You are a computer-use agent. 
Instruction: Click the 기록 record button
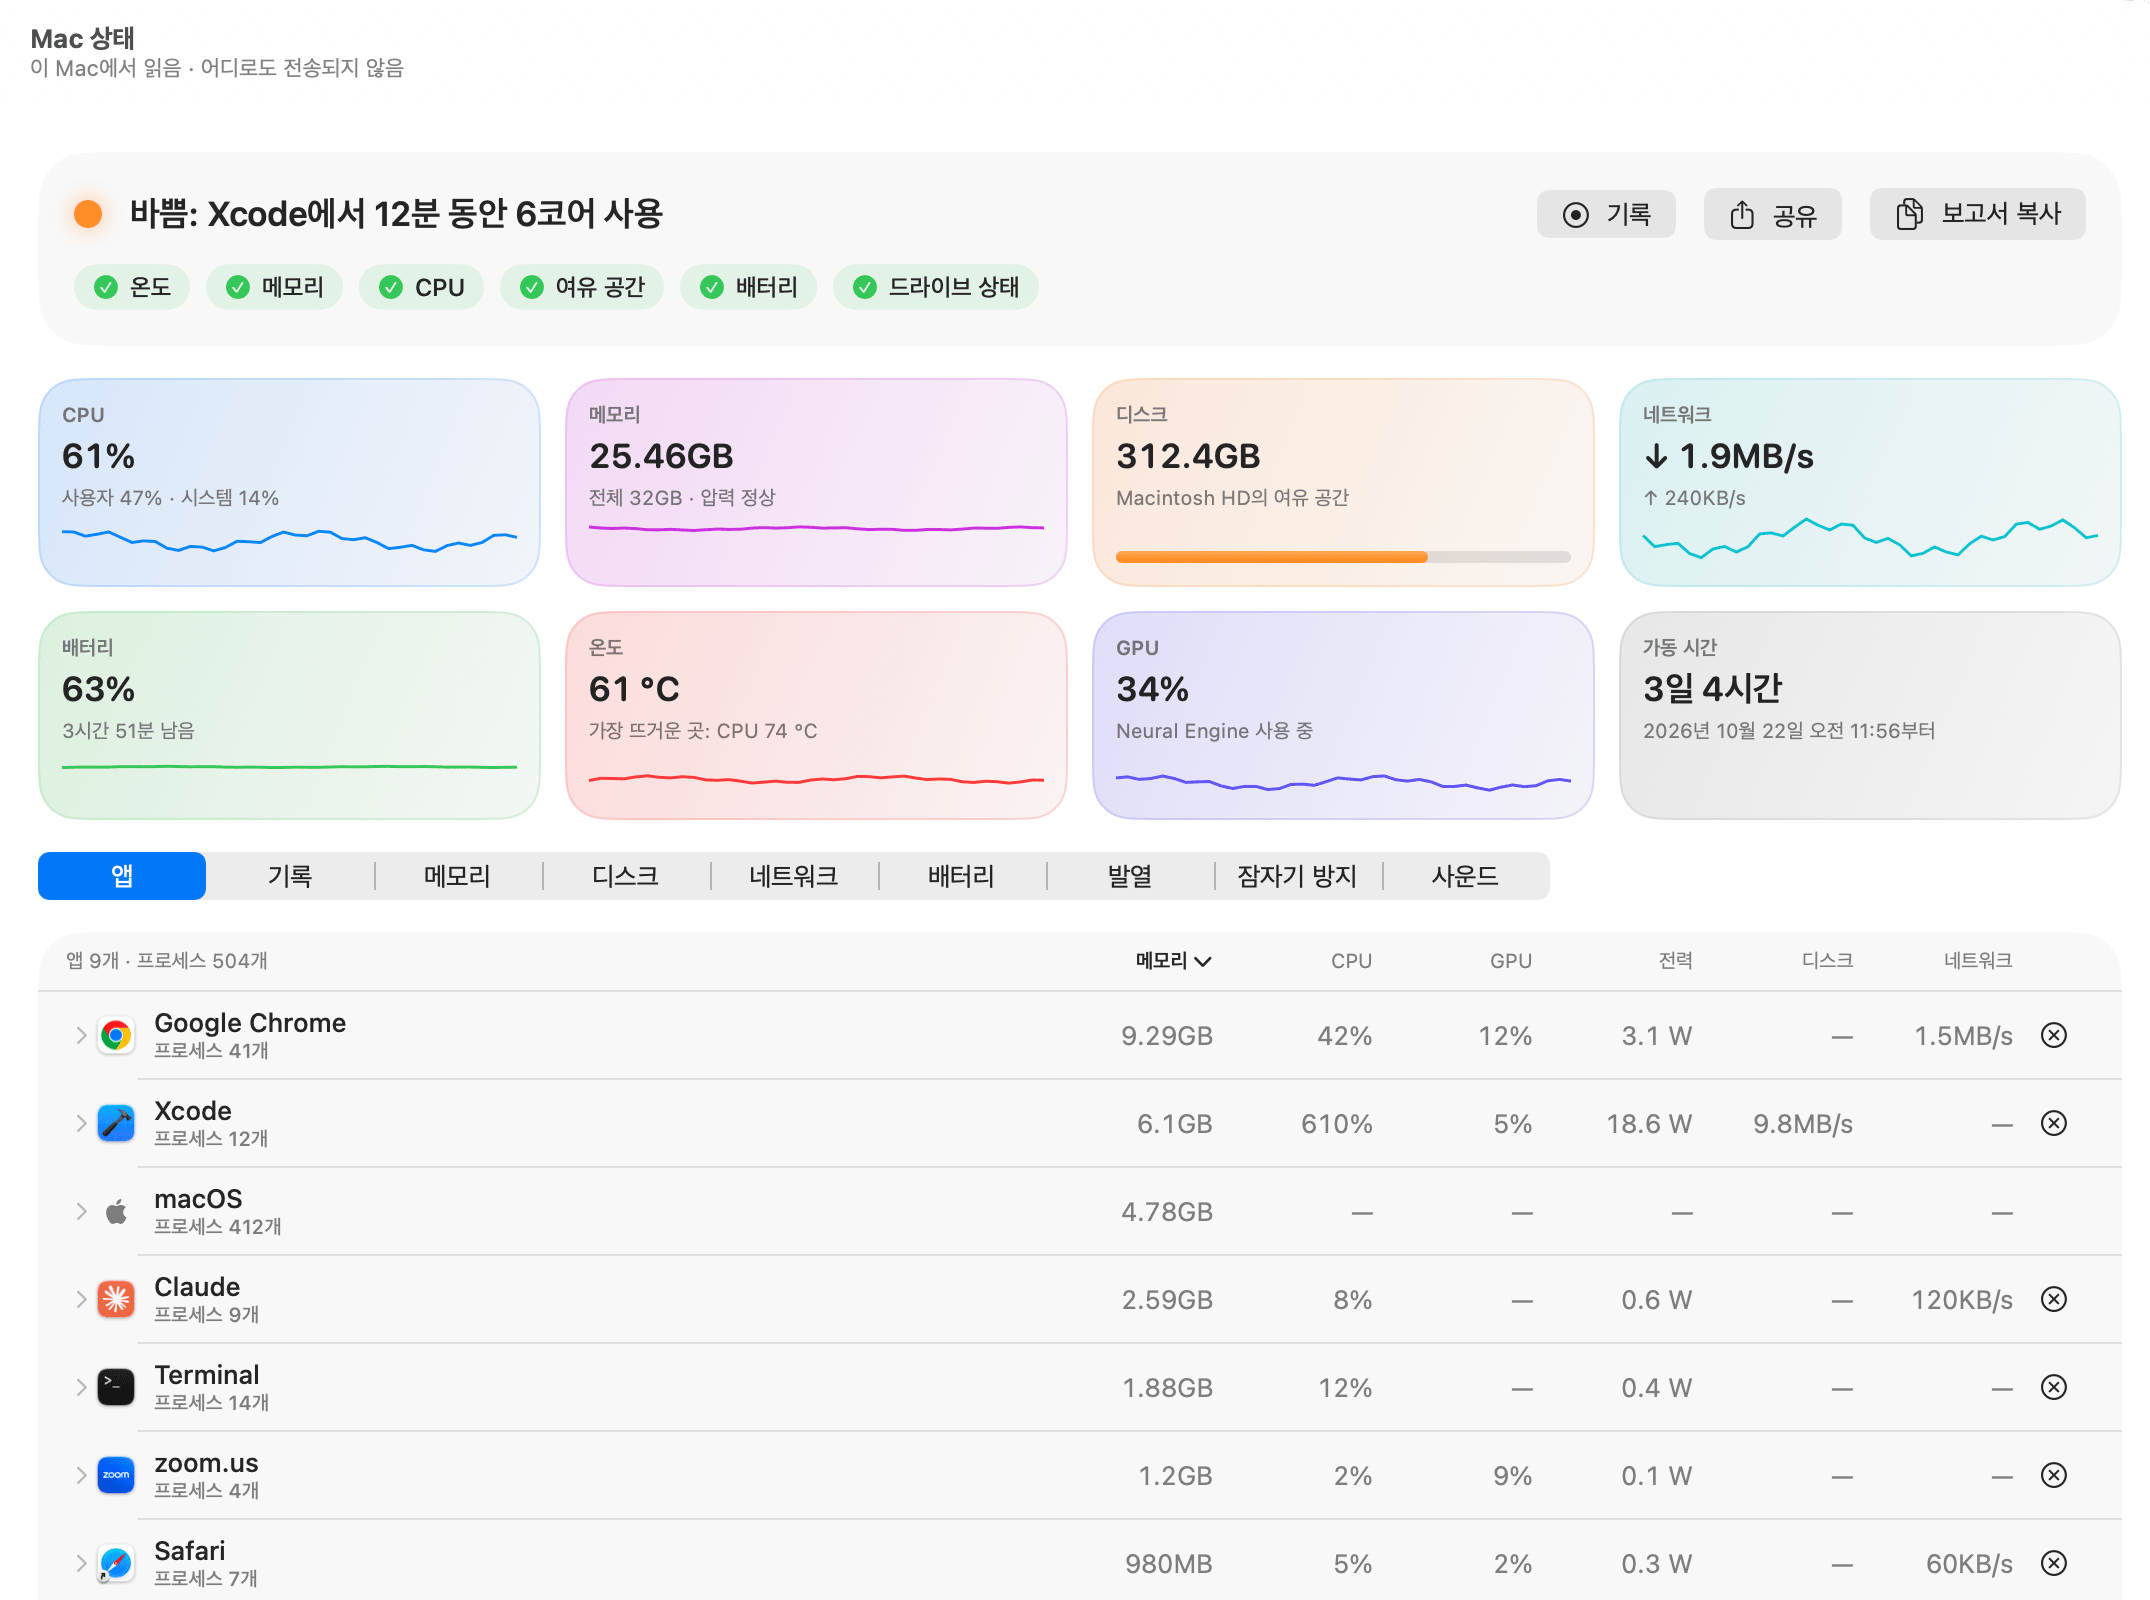(1606, 214)
